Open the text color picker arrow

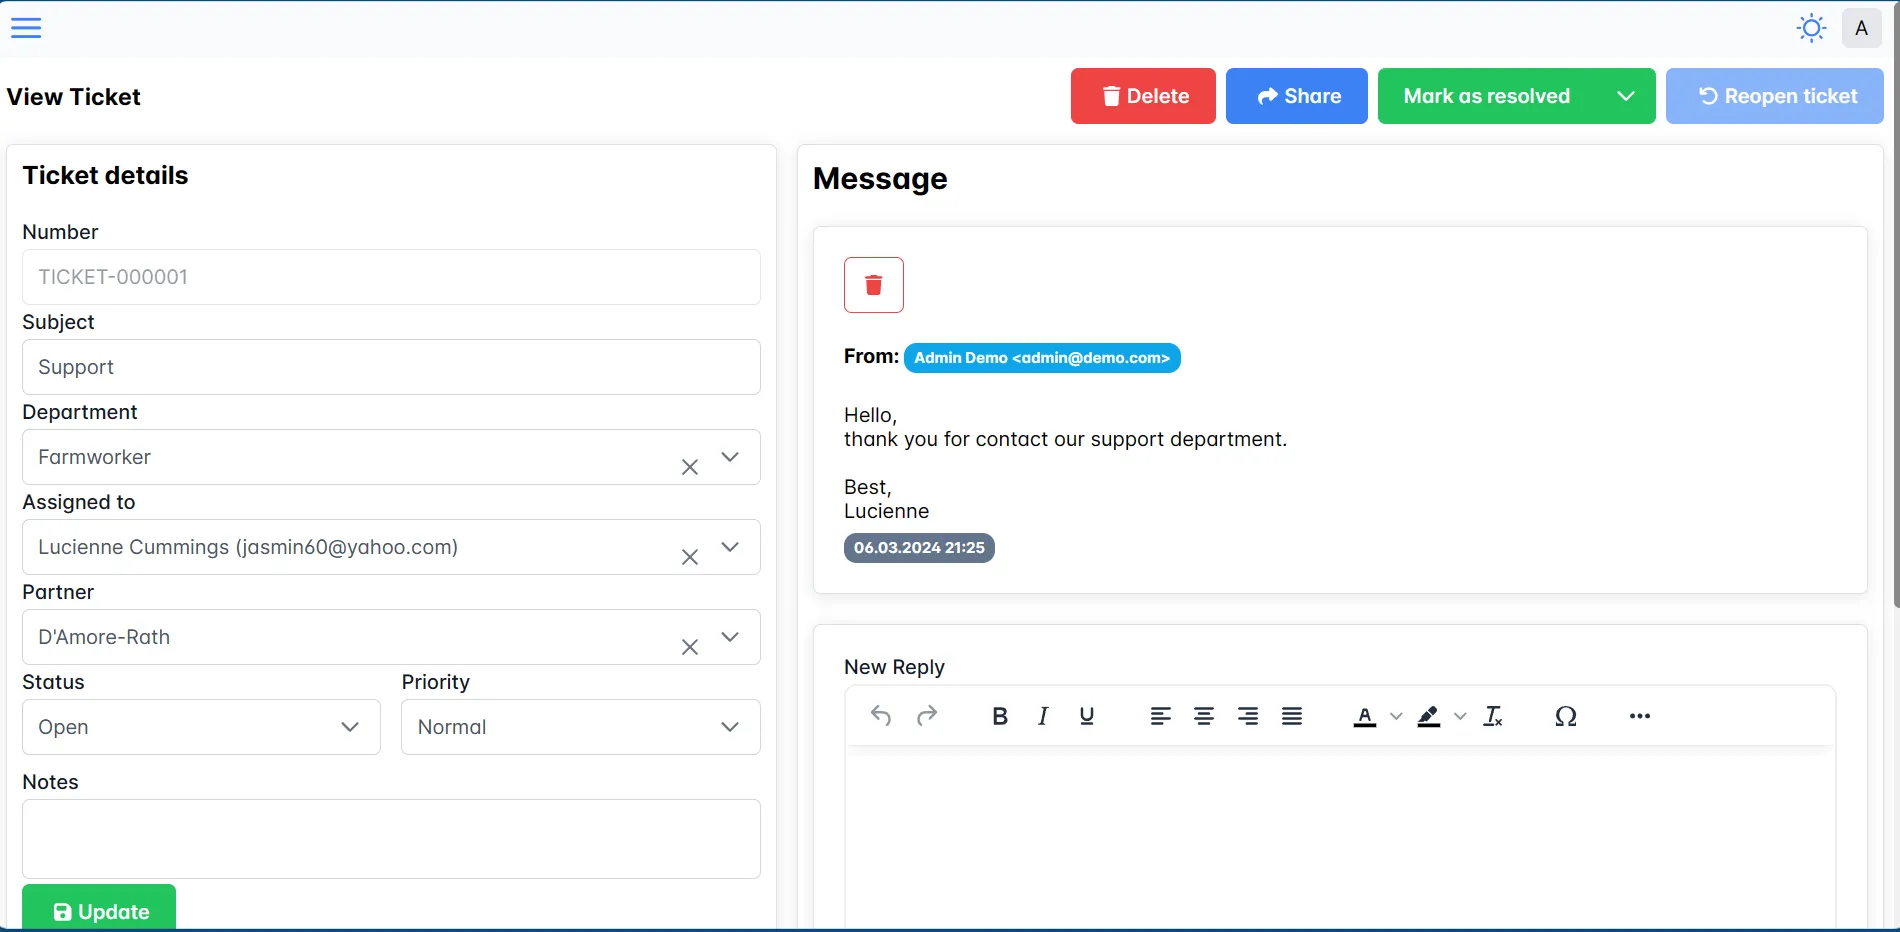point(1397,716)
